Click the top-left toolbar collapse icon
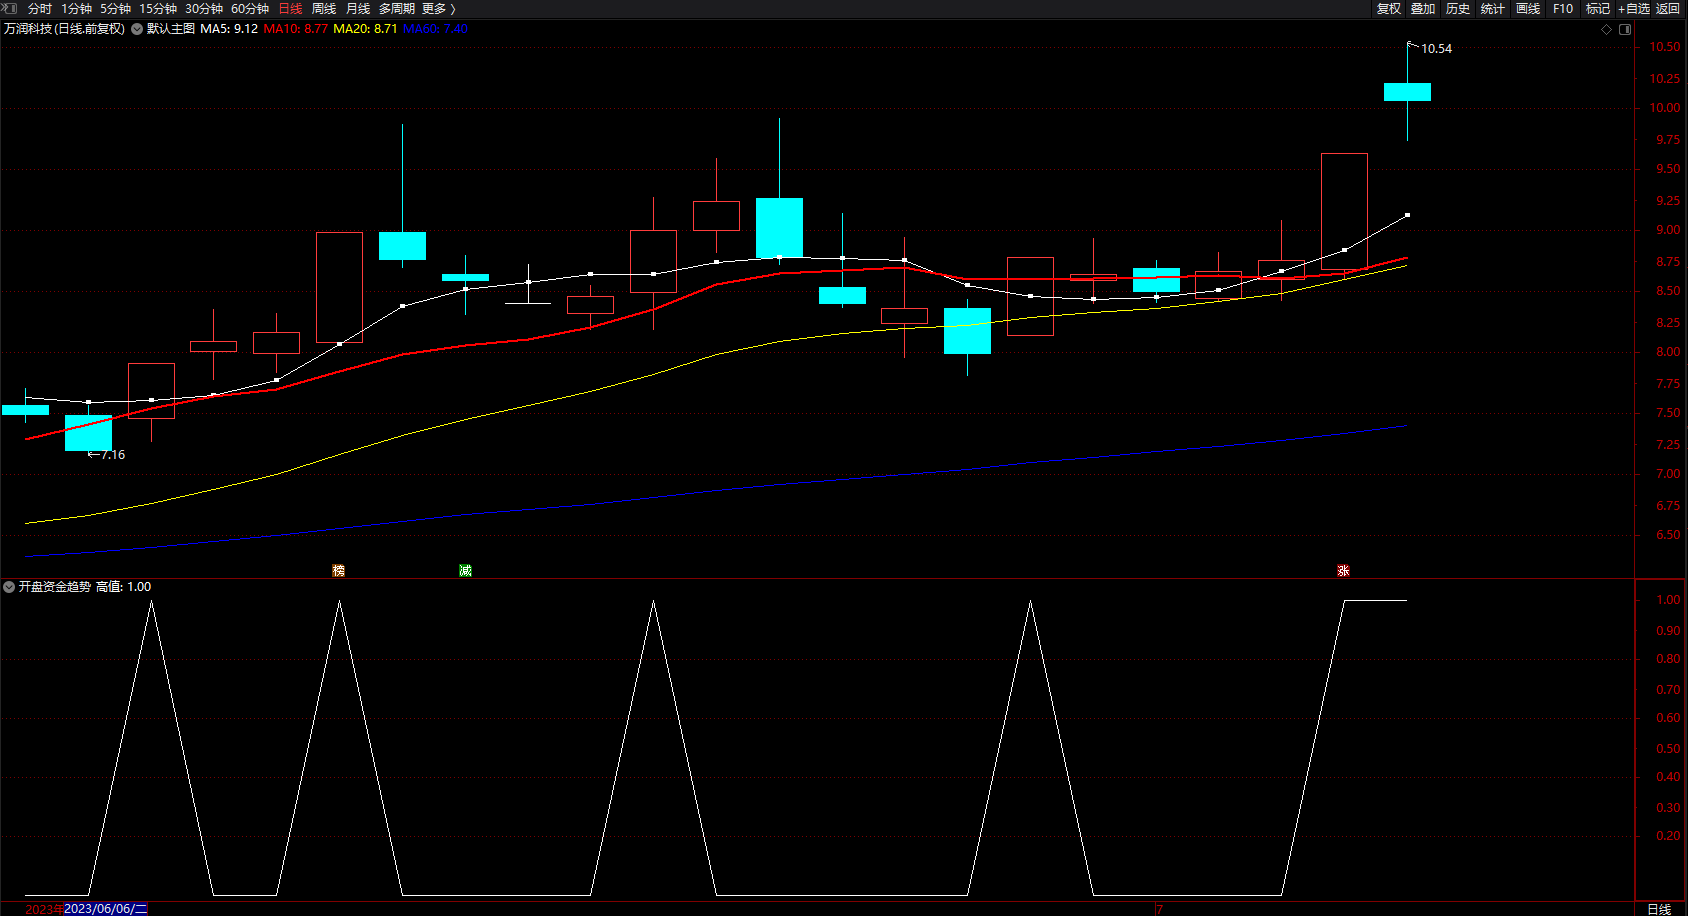Screen dimensions: 1688x916 click(10, 8)
